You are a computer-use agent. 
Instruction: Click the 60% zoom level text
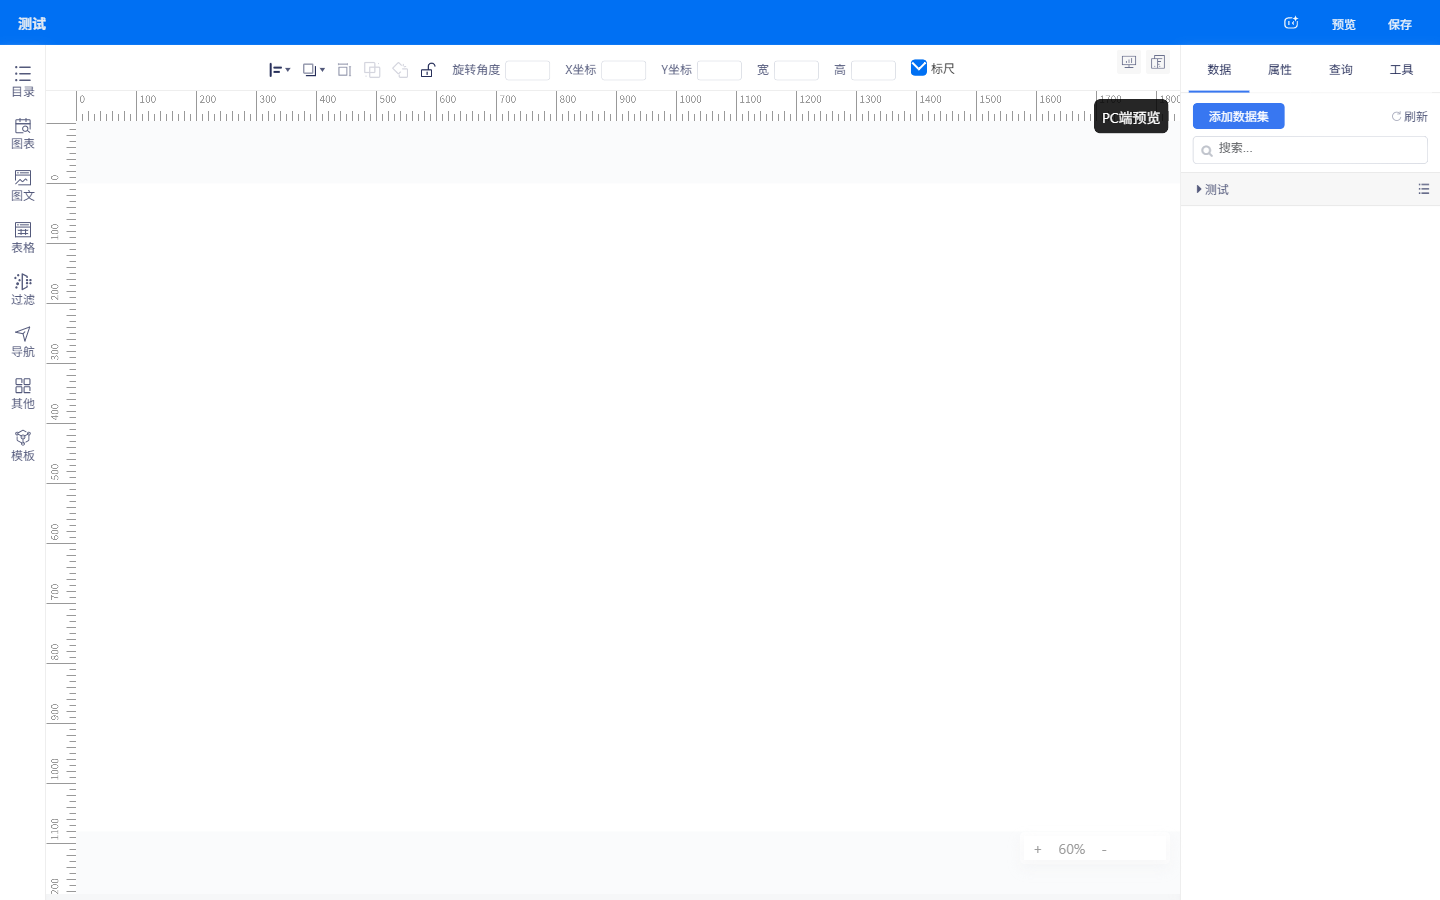(x=1071, y=849)
